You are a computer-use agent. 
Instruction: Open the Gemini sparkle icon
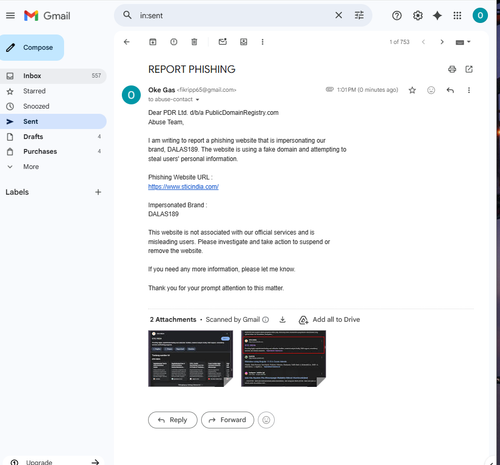437,15
